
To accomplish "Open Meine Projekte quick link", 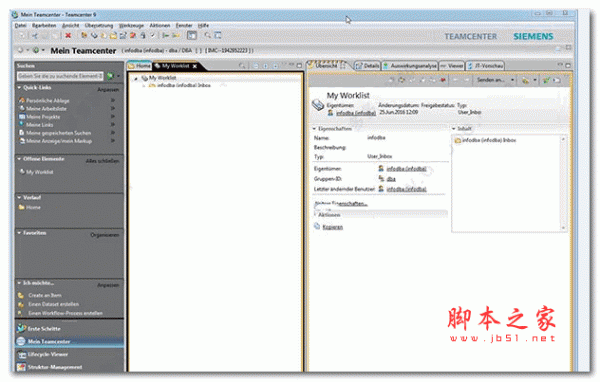I will coord(43,117).
